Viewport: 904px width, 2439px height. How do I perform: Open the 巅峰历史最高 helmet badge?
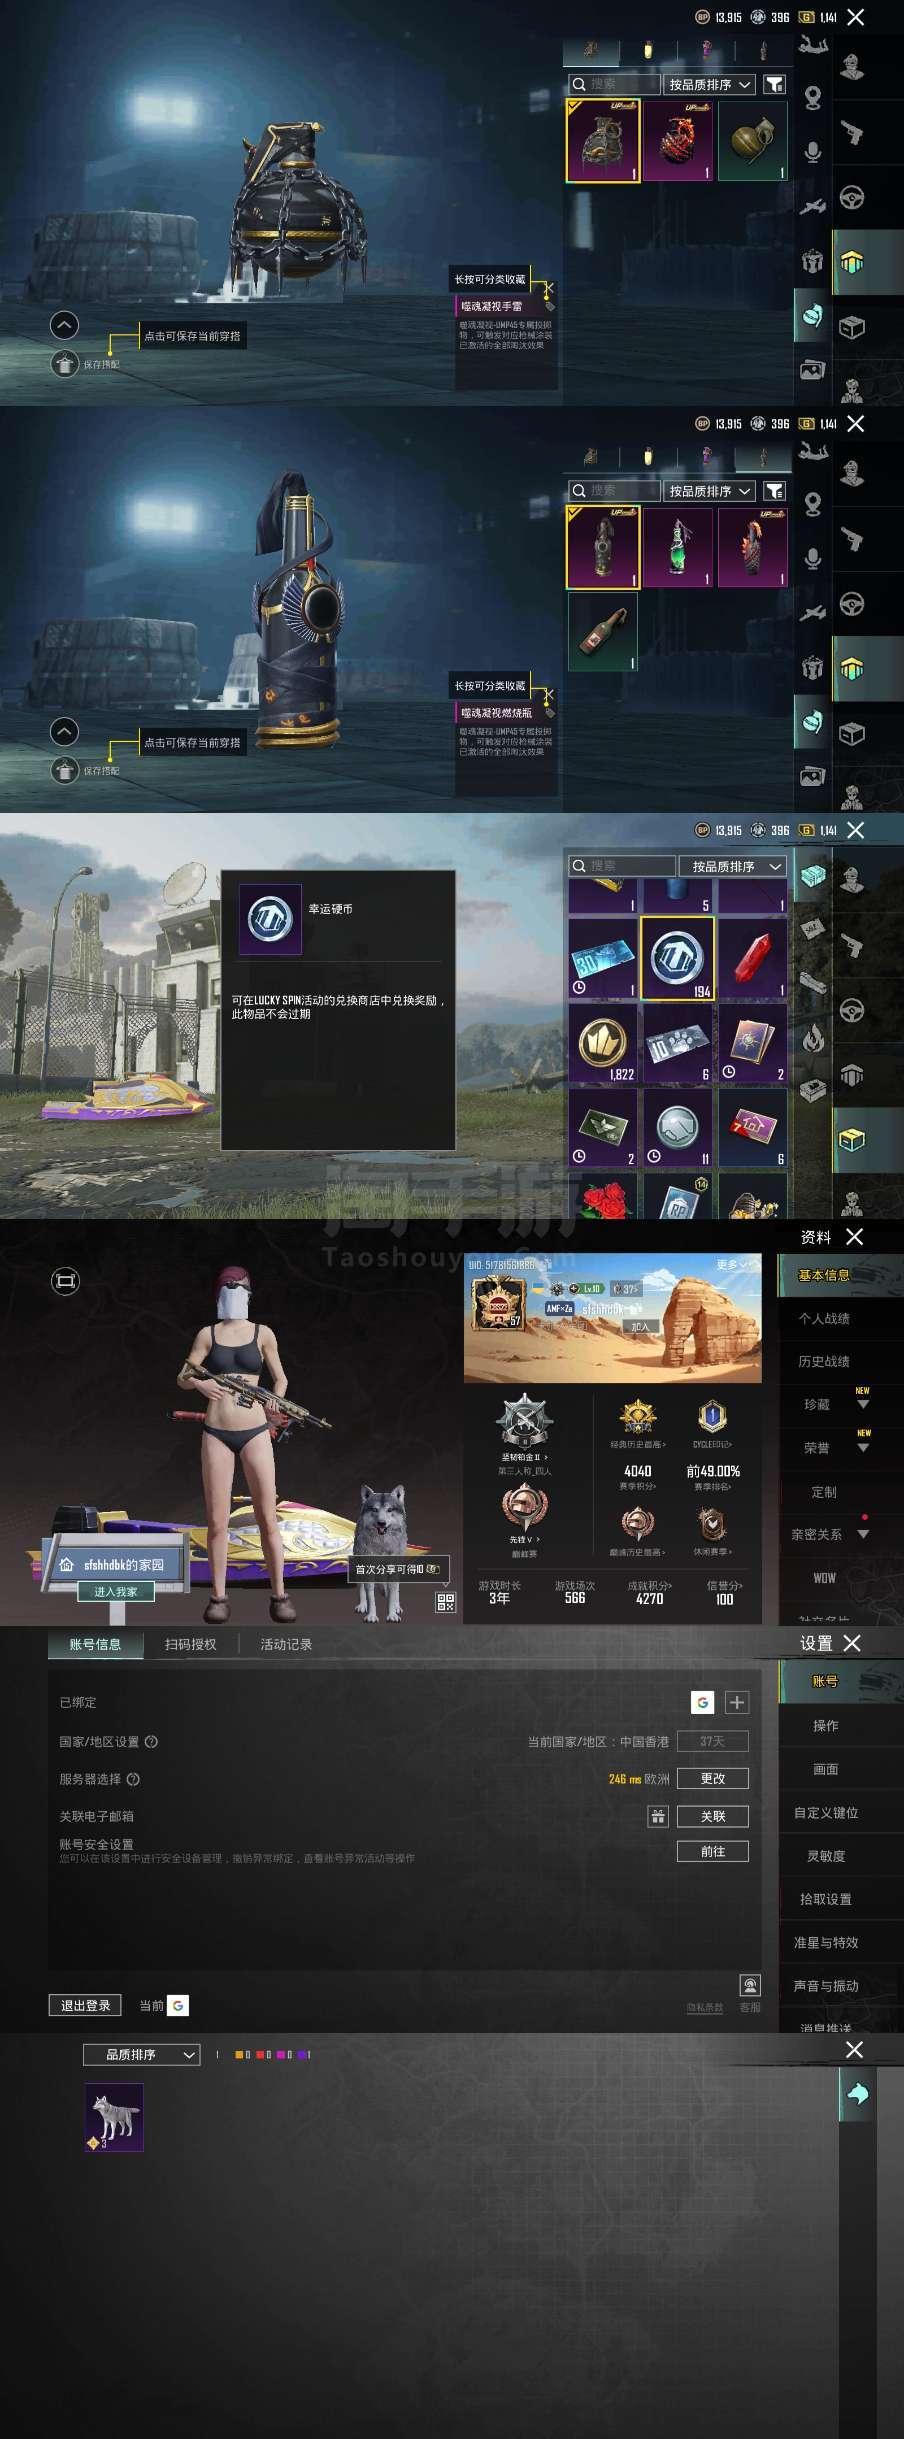(x=637, y=1524)
